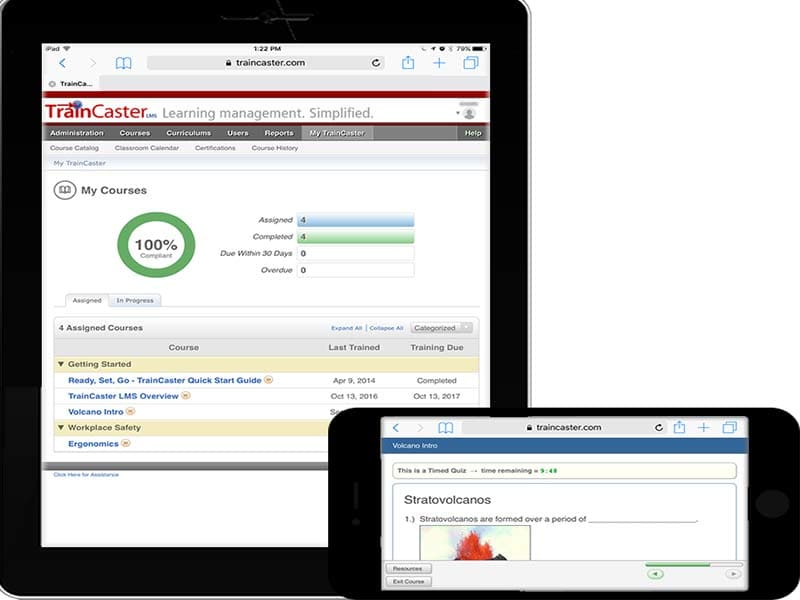The image size is (800, 600).
Task: Add a new tab in phone Safari
Action: pos(704,428)
